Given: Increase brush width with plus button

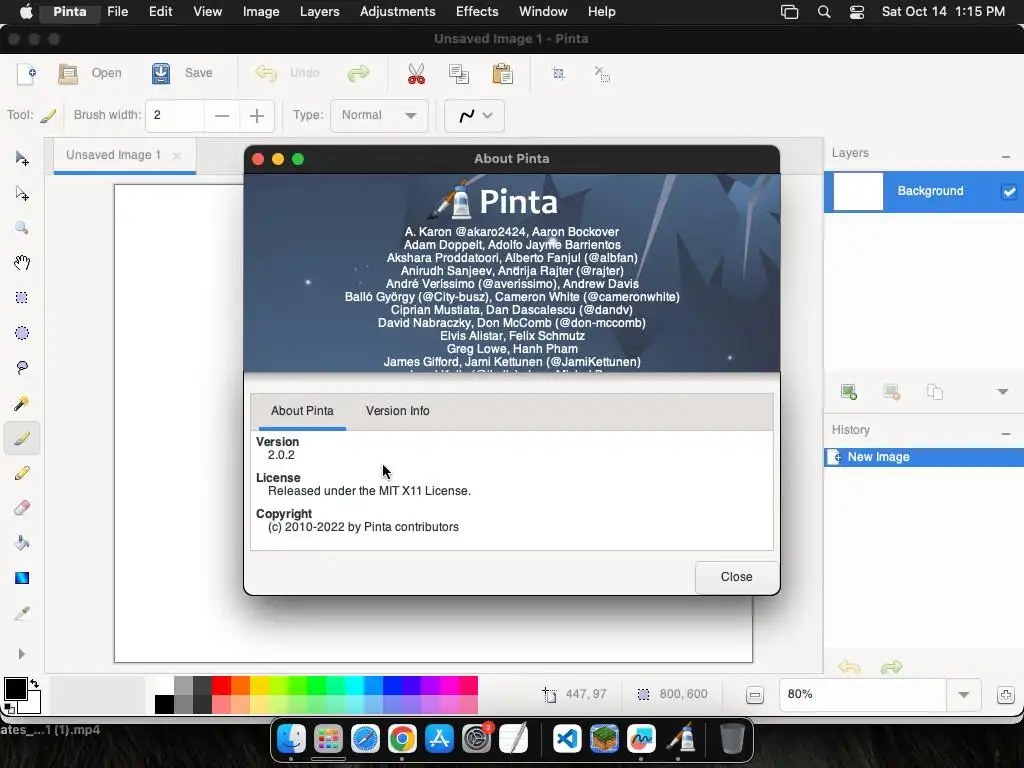Looking at the screenshot, I should pos(257,116).
